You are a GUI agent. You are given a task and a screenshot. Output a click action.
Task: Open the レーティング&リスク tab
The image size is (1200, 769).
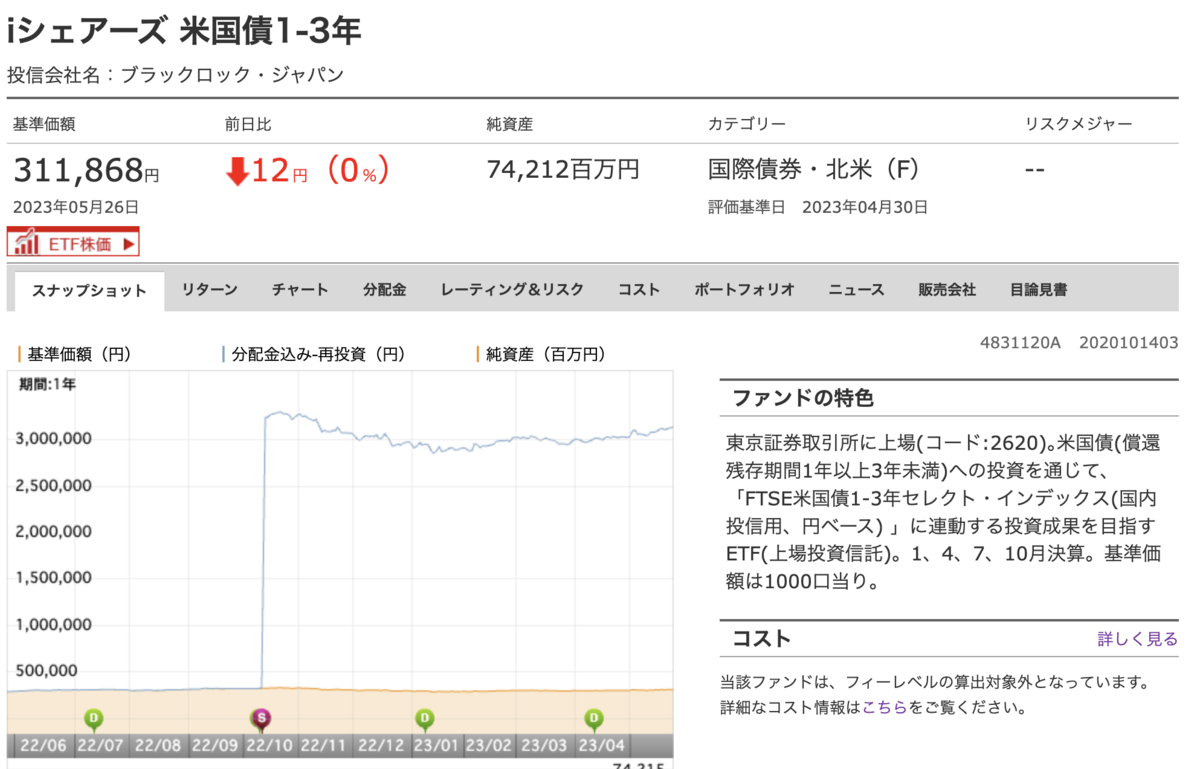(x=512, y=290)
